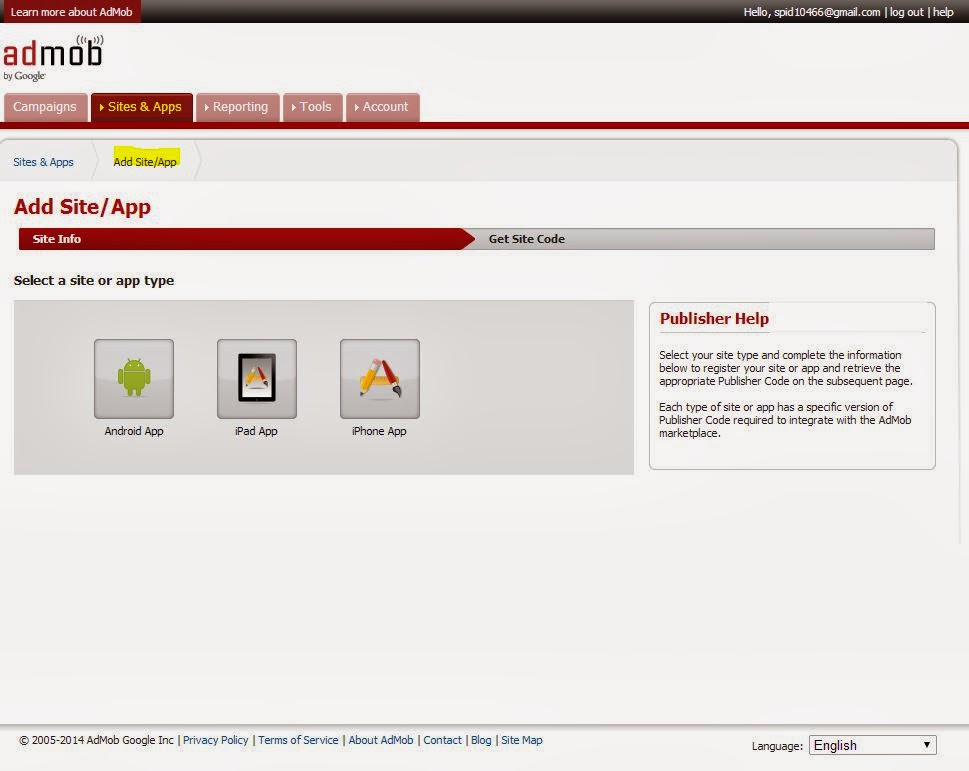Open the About AdMob link
The height and width of the screenshot is (771, 969).
pyautogui.click(x=381, y=740)
